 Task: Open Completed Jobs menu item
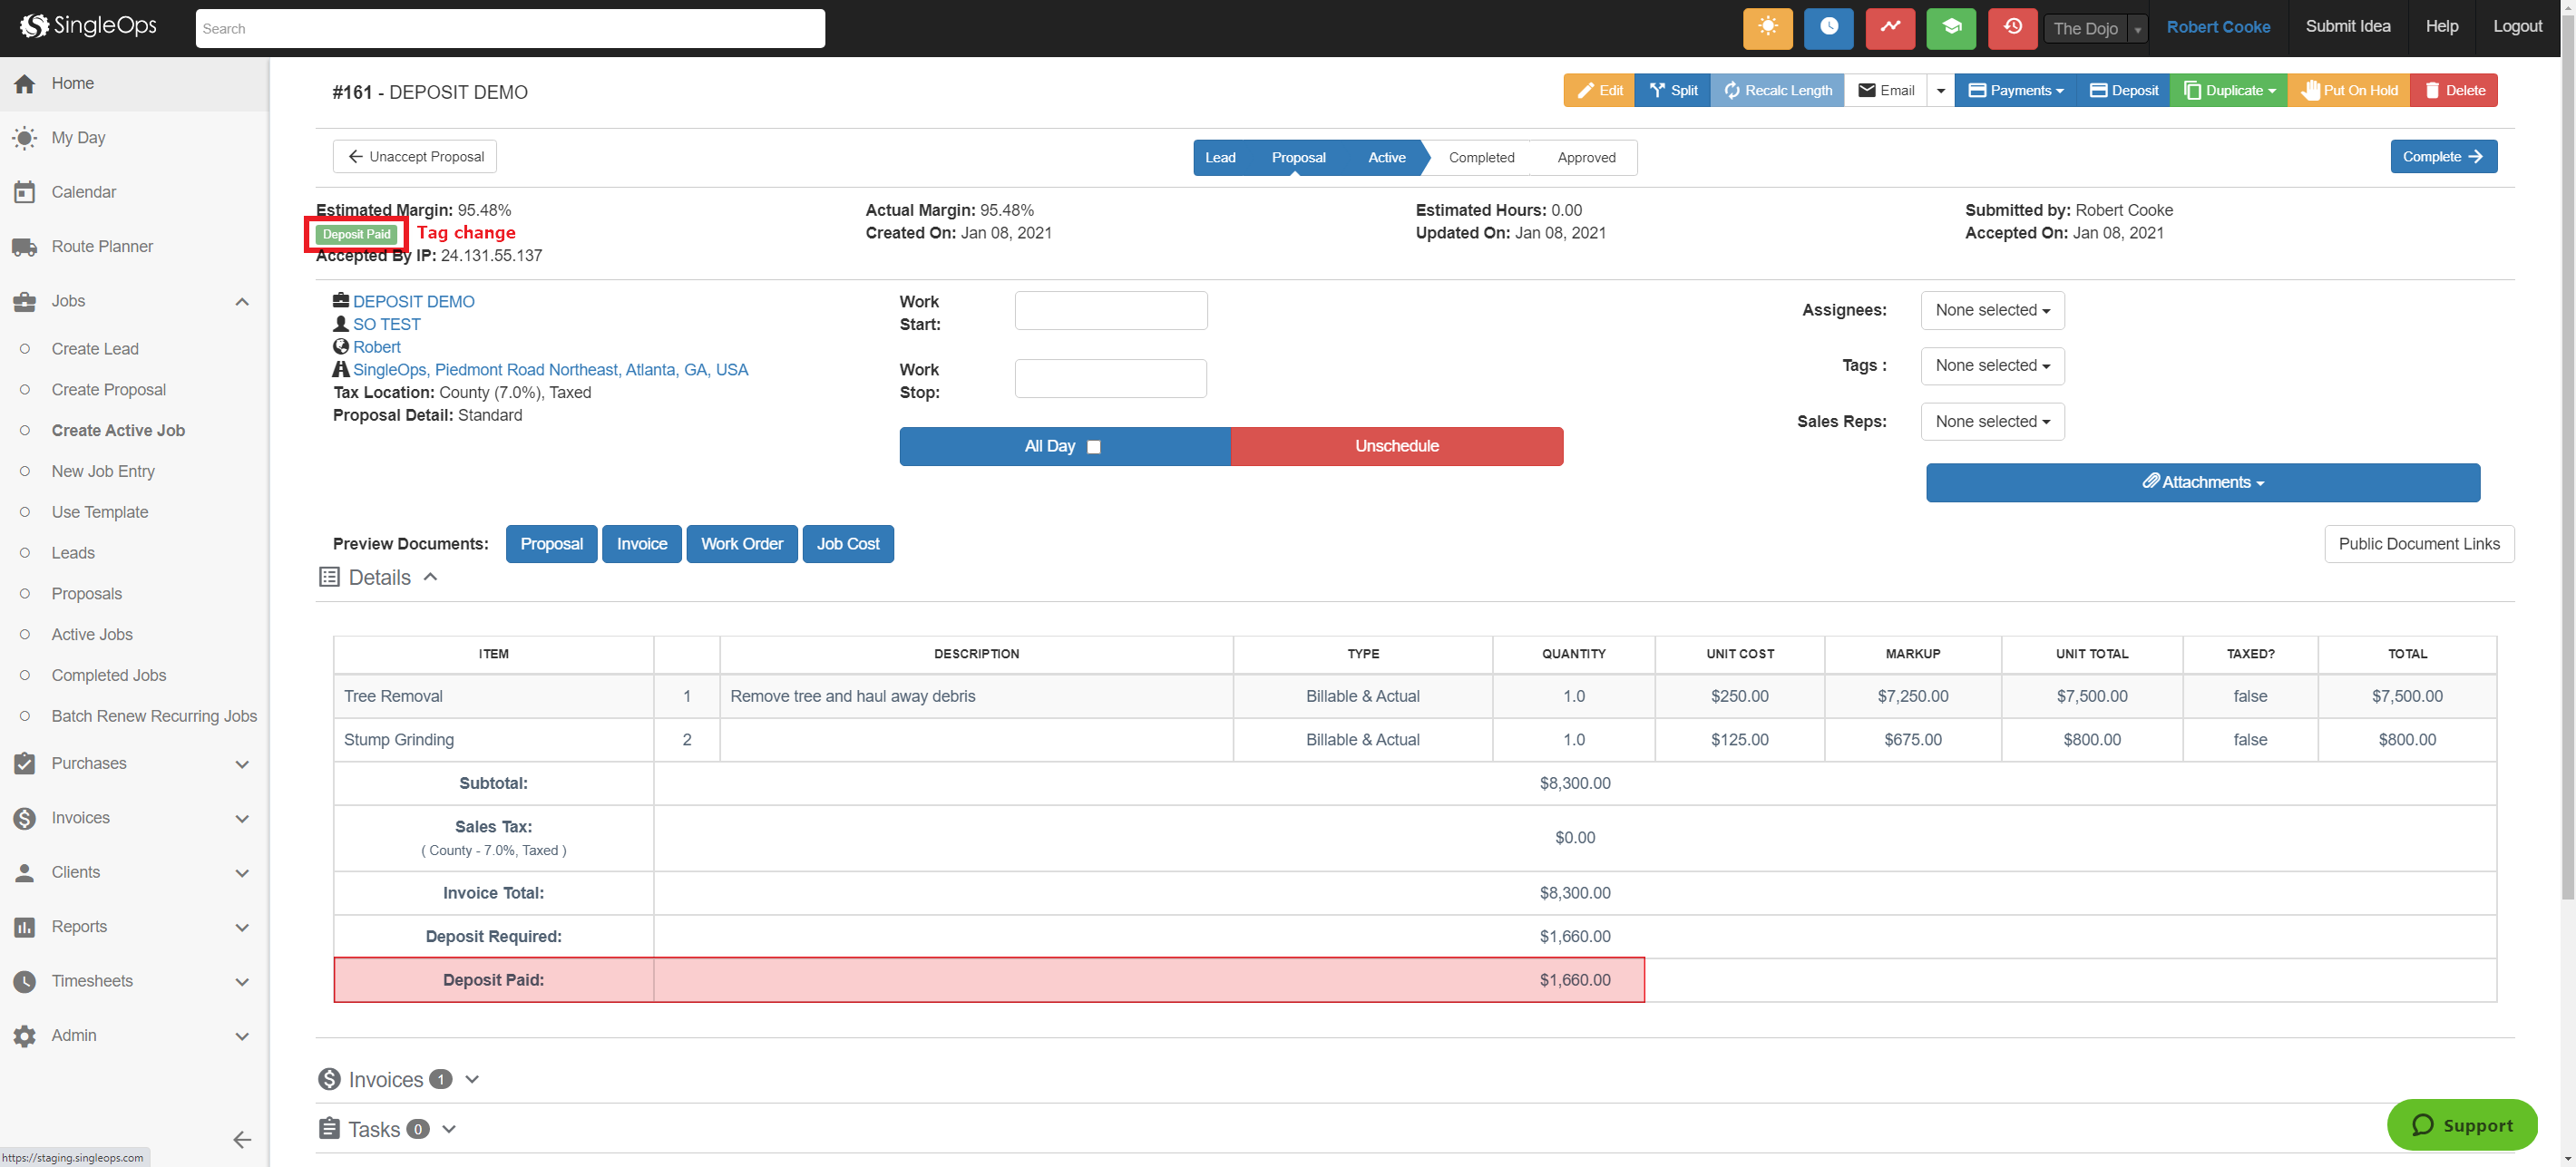pyautogui.click(x=109, y=675)
